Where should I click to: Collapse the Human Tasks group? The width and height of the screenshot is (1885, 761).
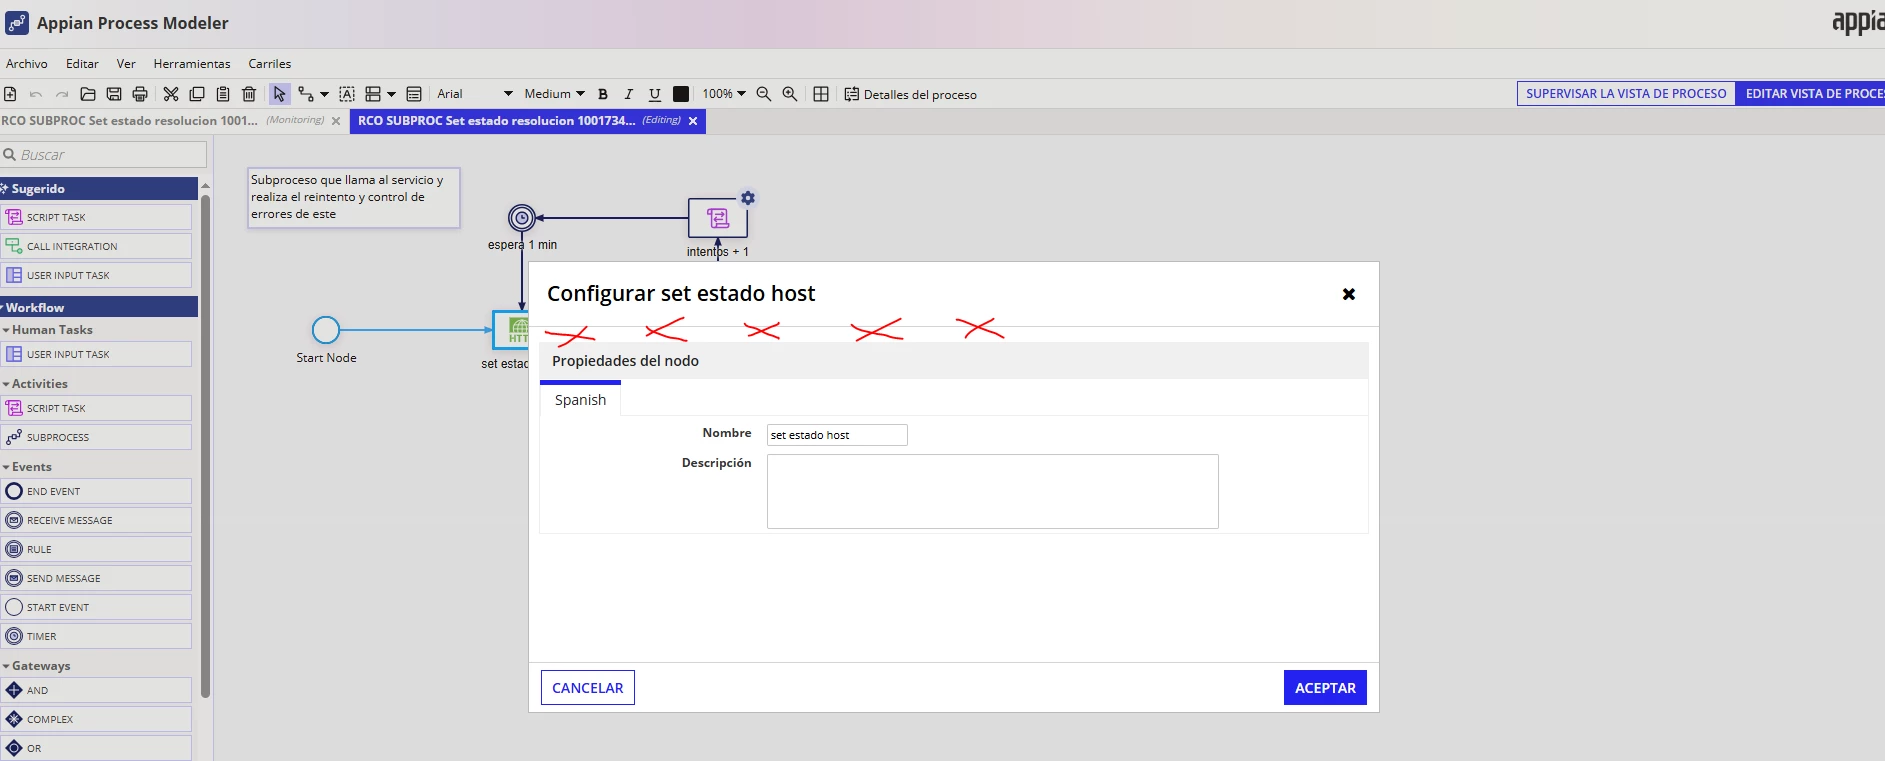point(48,330)
